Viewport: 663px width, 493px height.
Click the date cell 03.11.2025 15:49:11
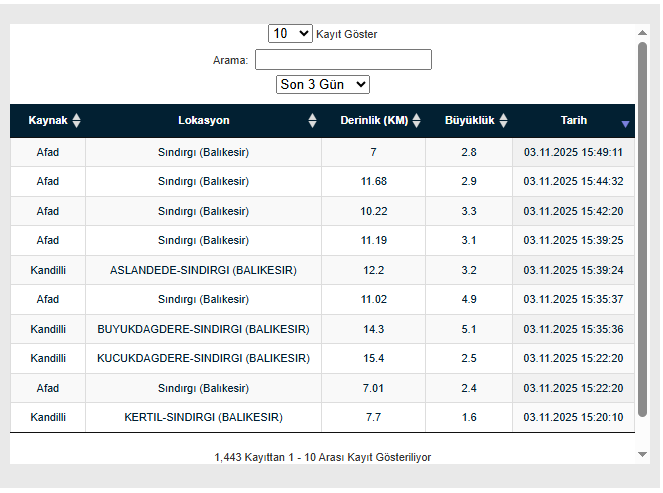pos(573,152)
